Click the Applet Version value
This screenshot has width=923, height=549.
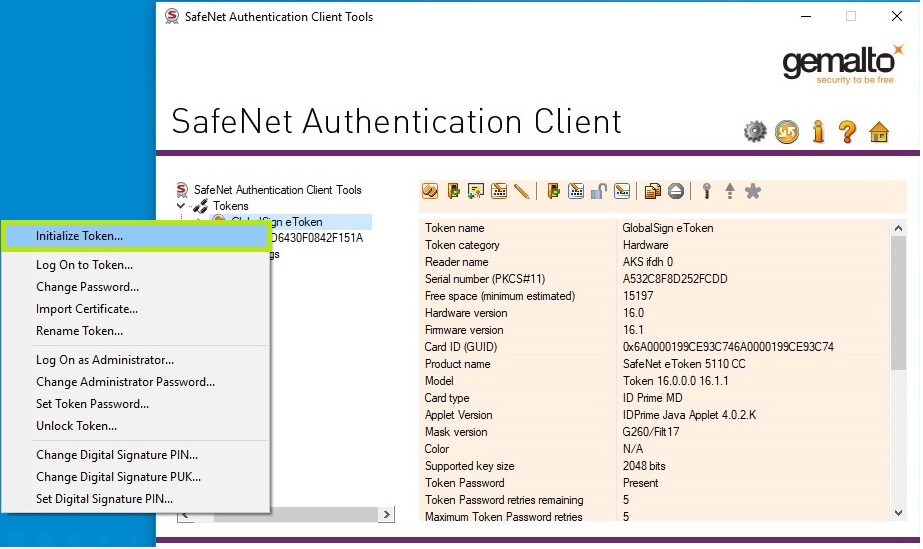click(x=689, y=415)
